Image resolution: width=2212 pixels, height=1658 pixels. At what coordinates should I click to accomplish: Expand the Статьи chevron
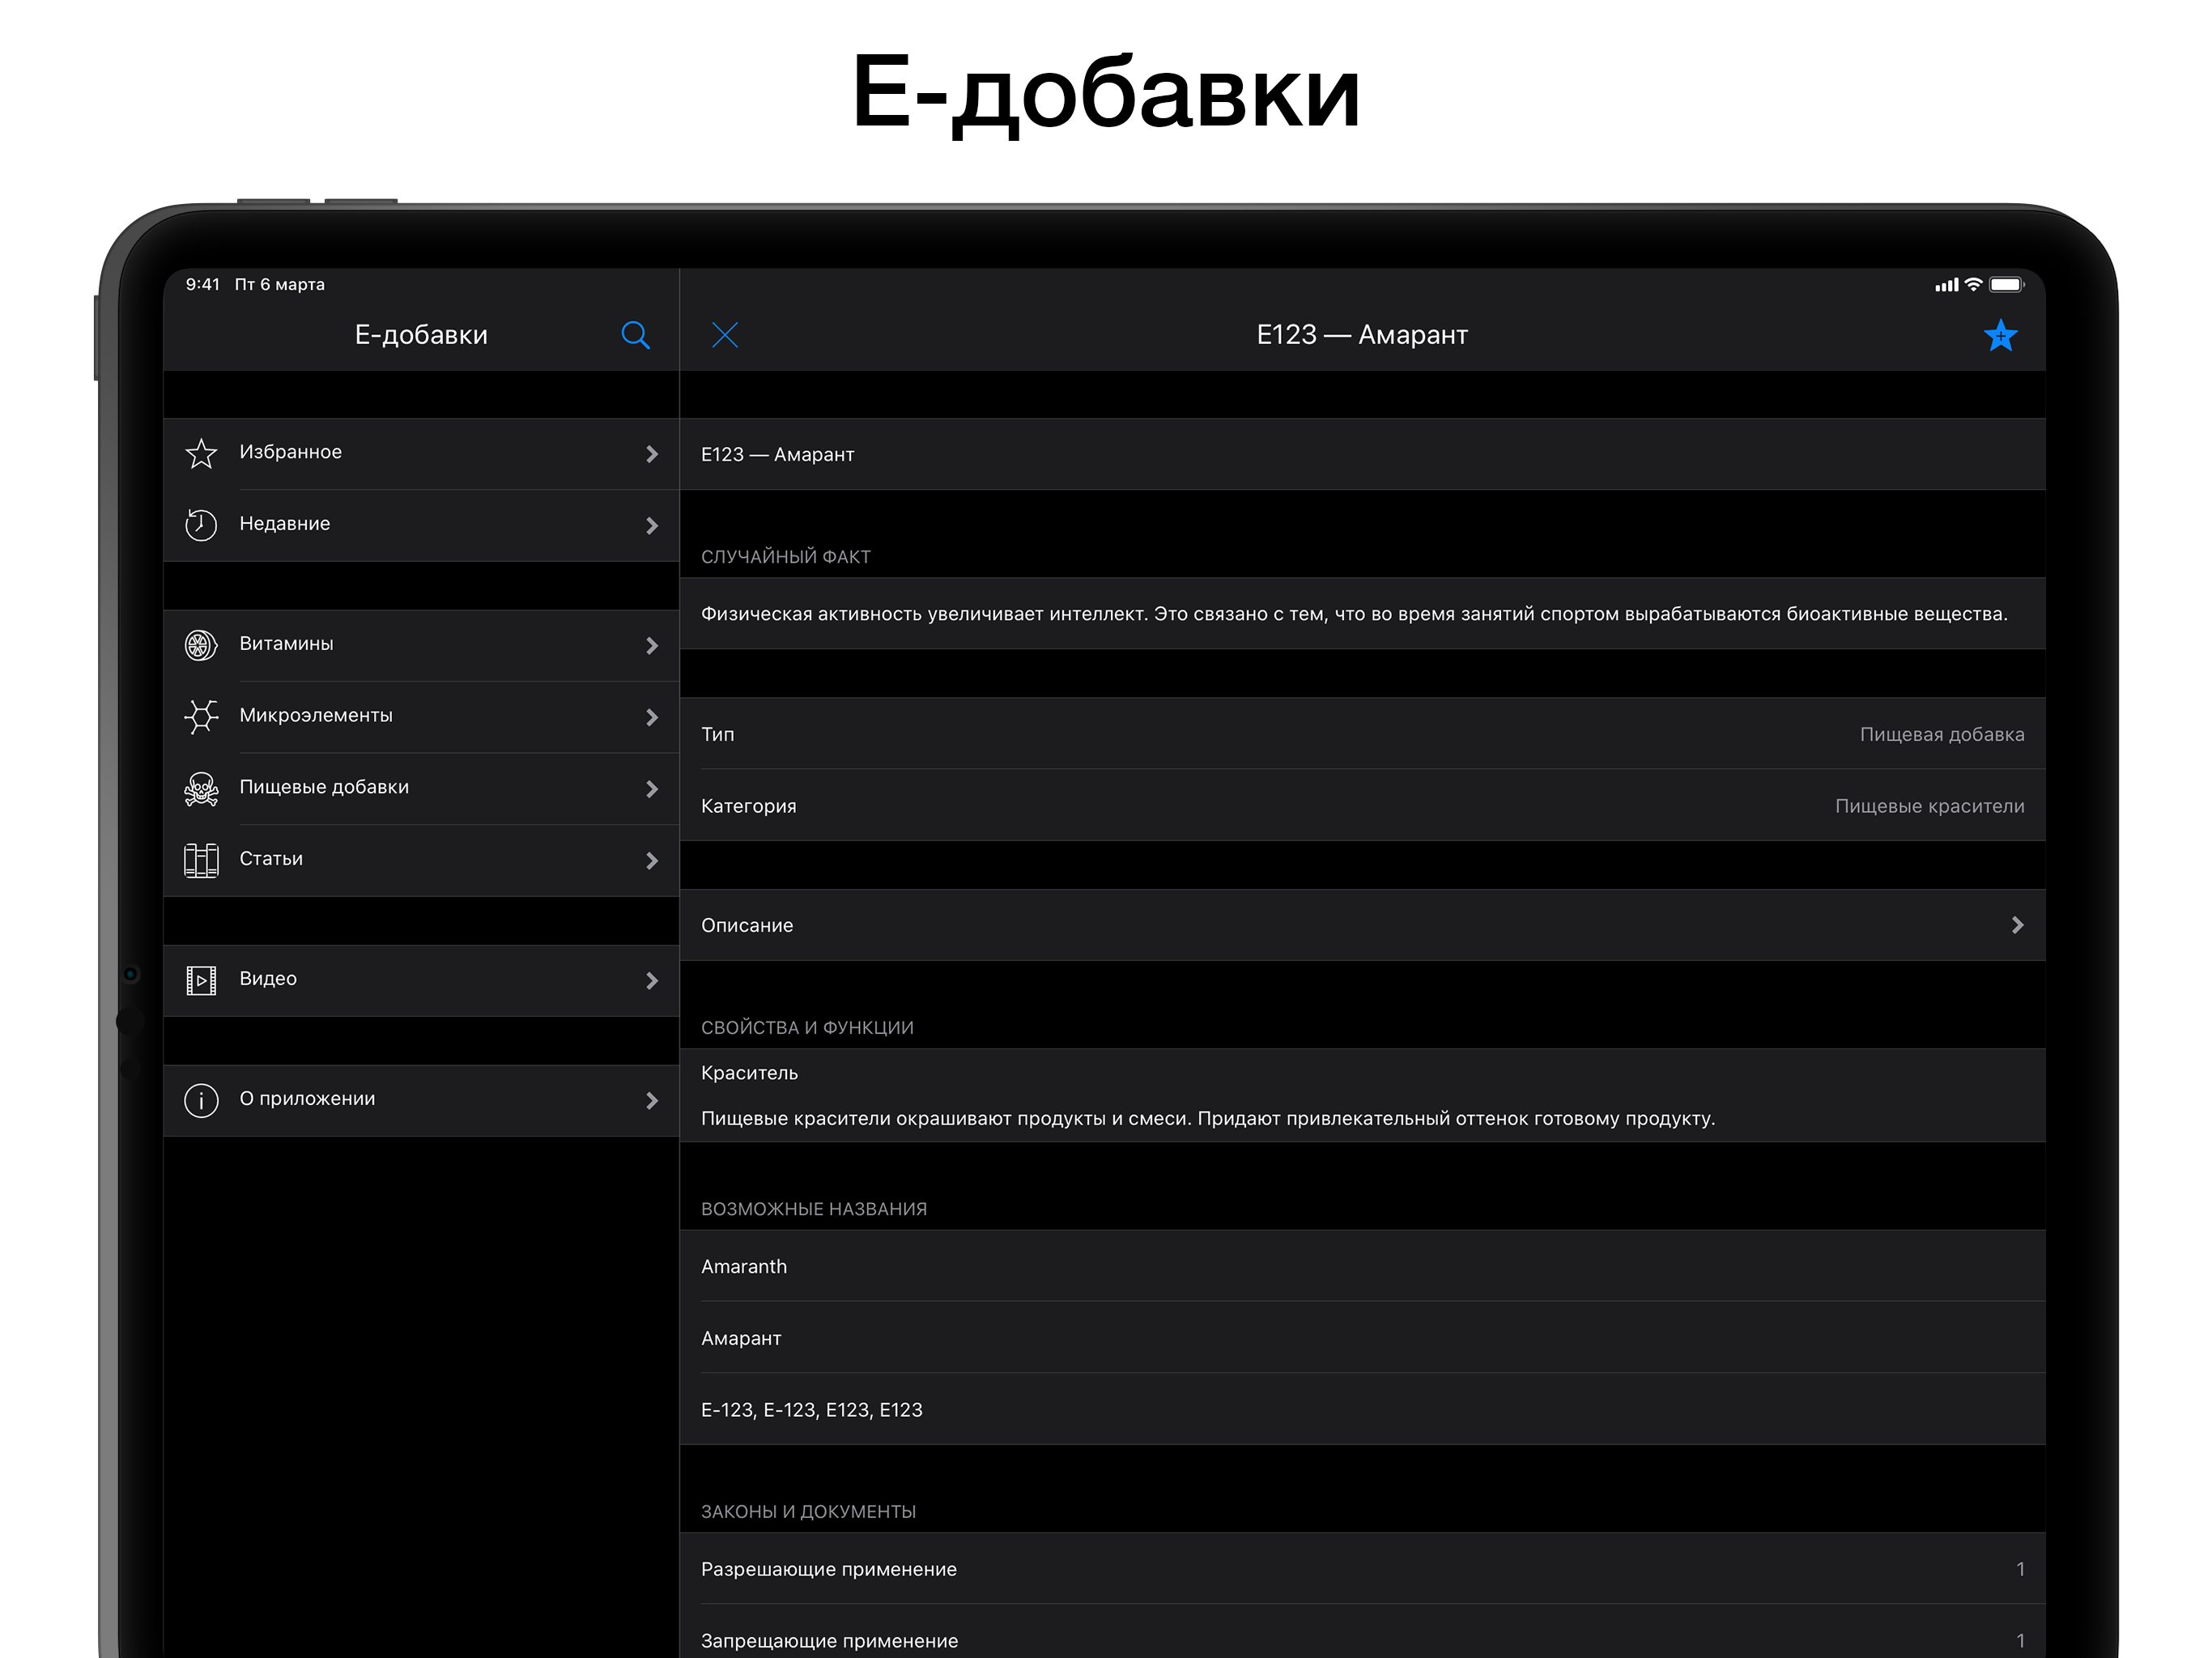coord(652,861)
